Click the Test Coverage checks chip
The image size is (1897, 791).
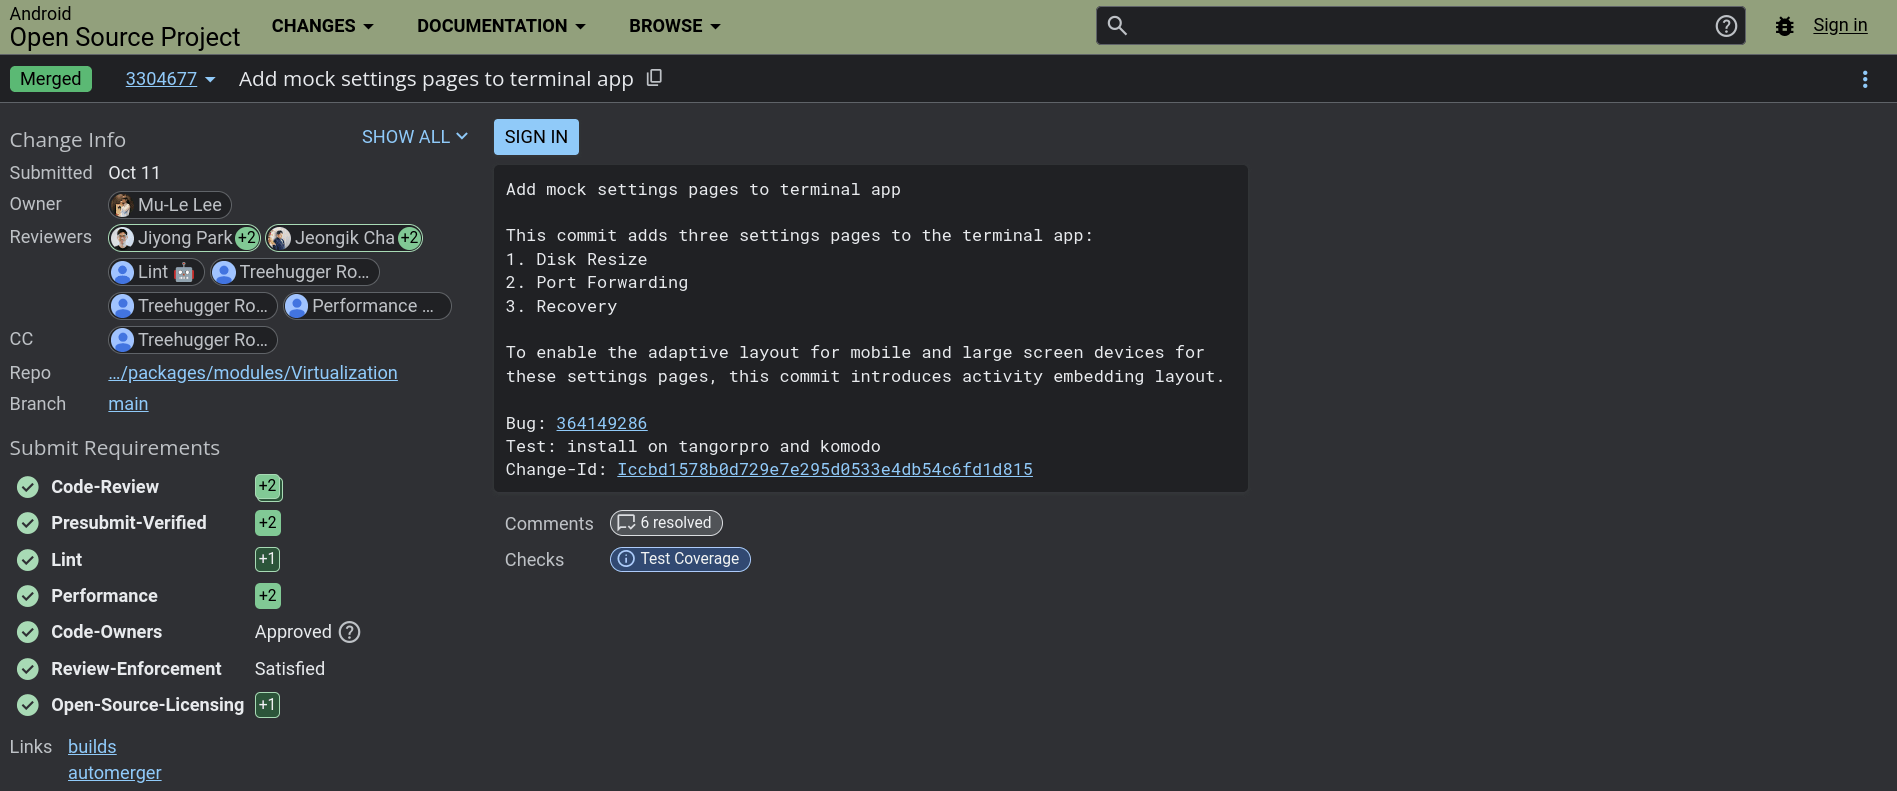(680, 559)
